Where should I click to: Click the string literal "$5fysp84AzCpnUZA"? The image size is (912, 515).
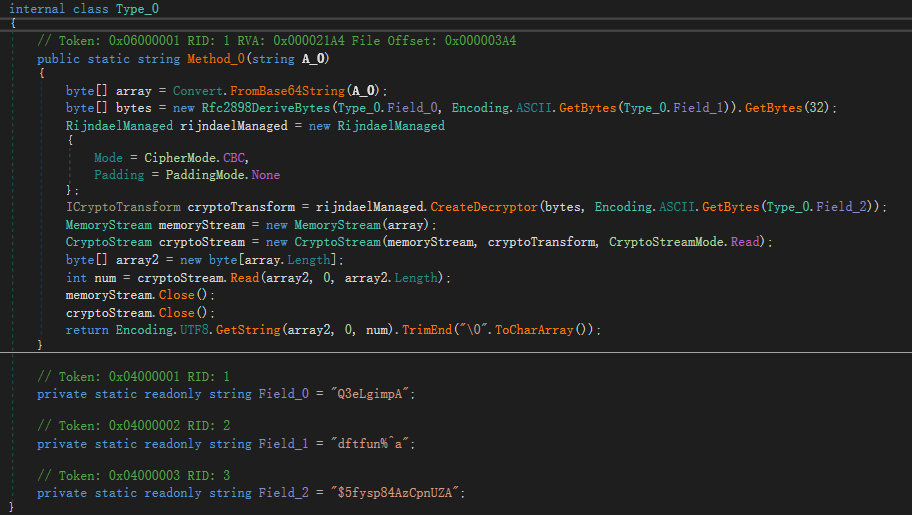click(394, 493)
